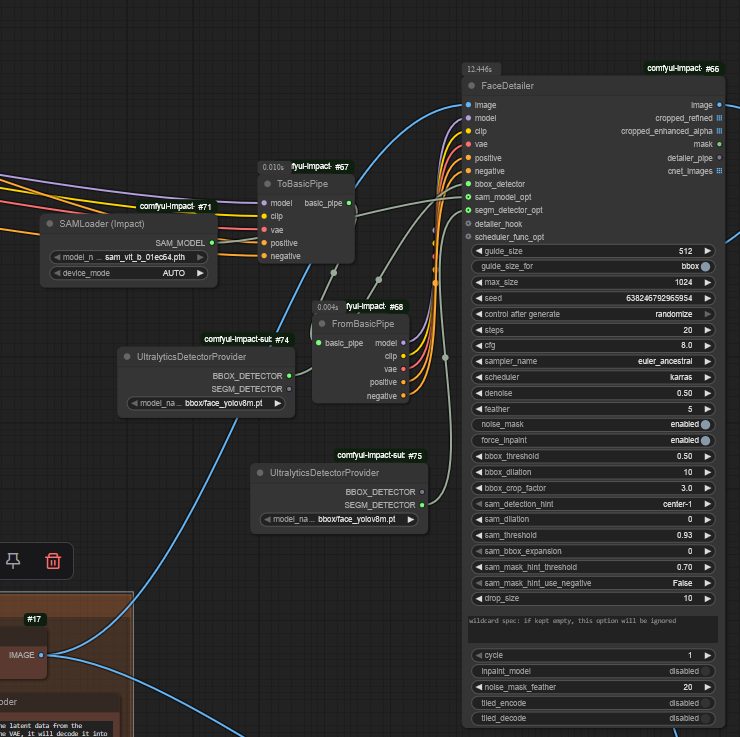Toggle the guide_size_for bbox switch

point(705,267)
